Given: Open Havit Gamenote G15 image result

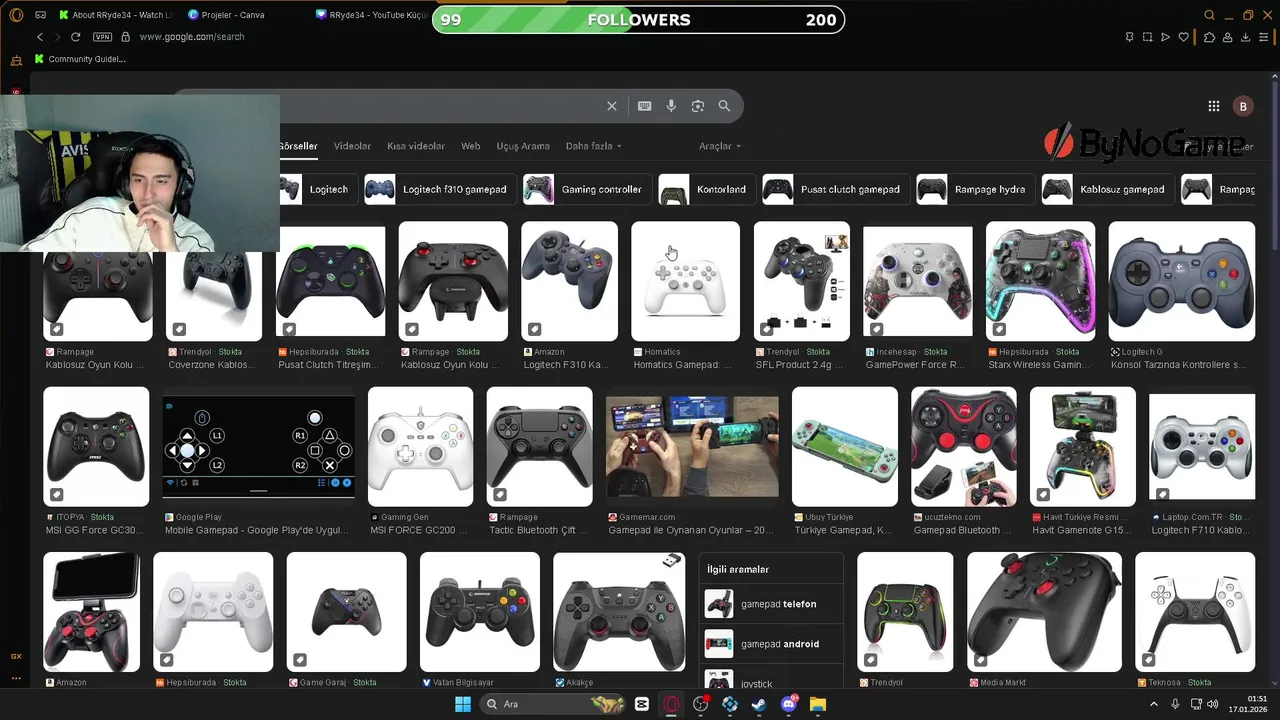Looking at the screenshot, I should pyautogui.click(x=1083, y=446).
